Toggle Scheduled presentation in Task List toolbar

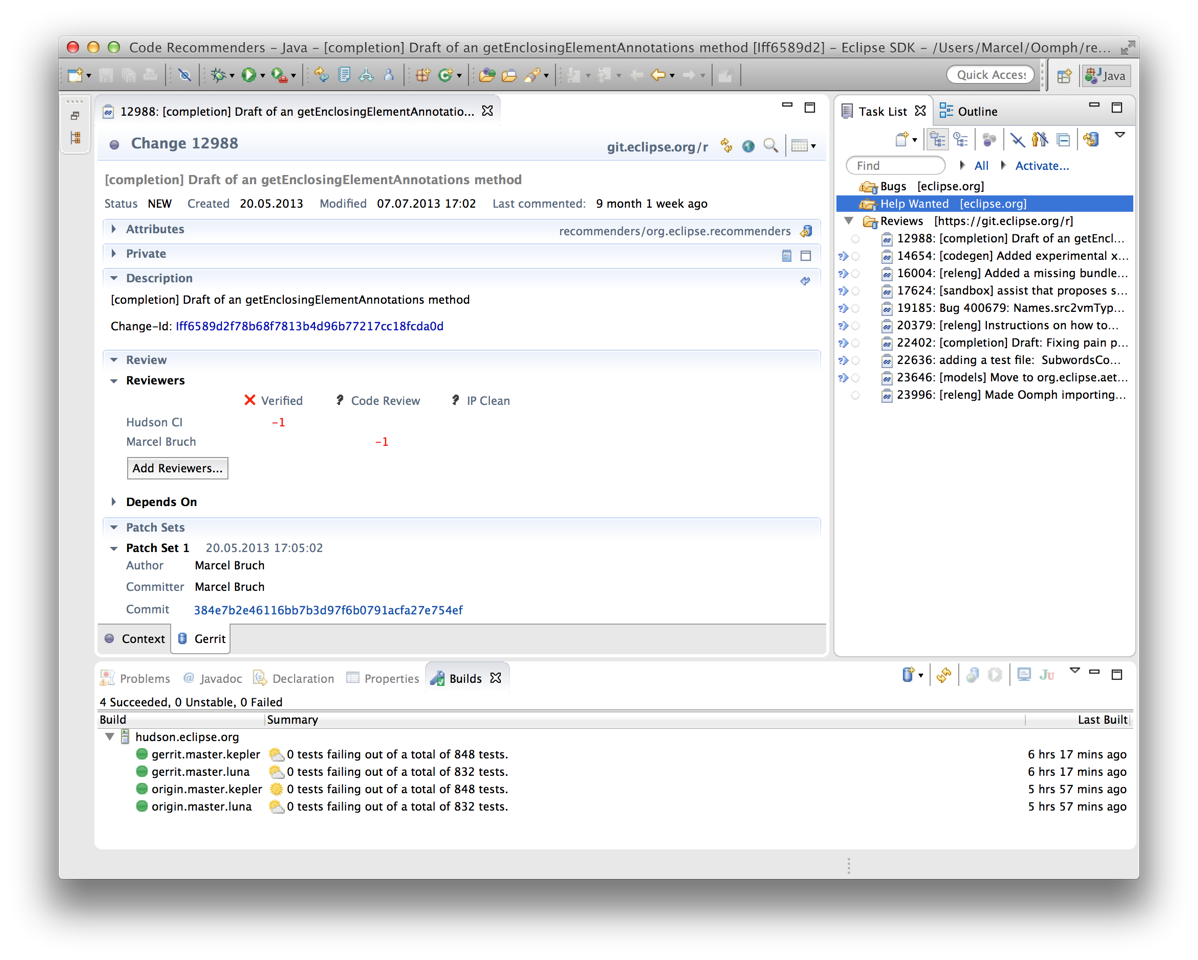(961, 140)
